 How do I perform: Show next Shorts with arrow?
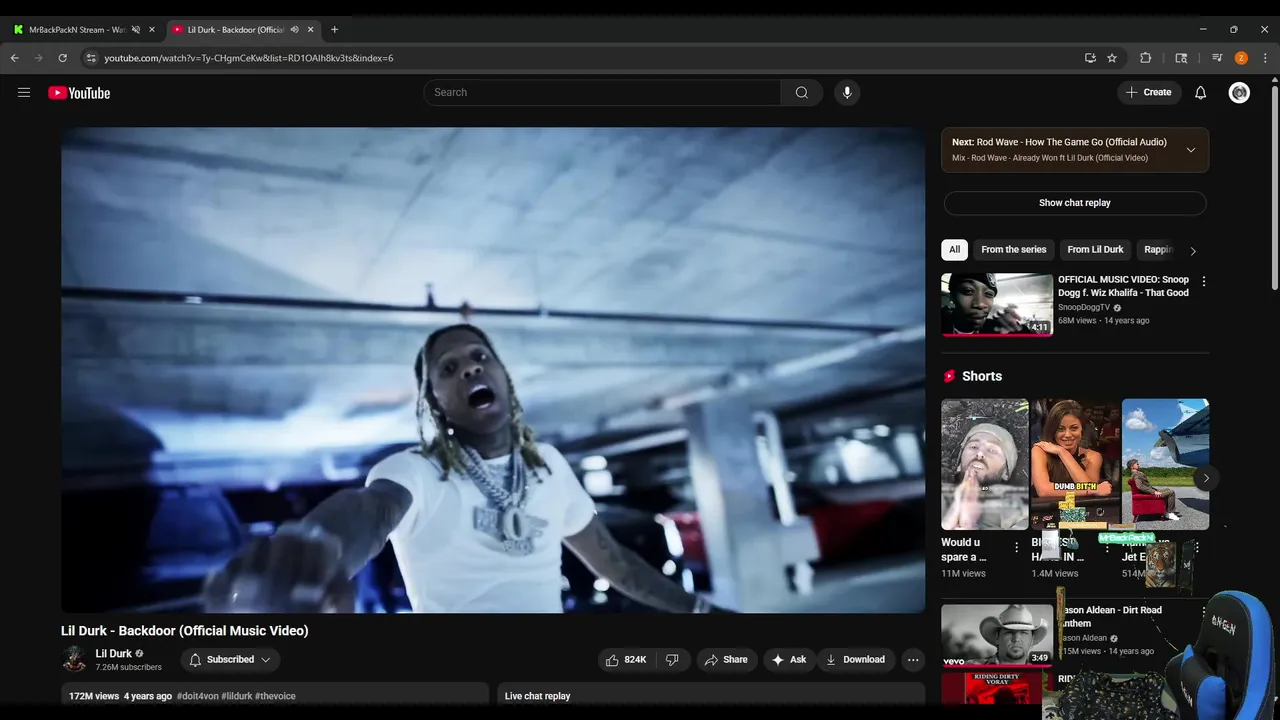pos(1205,478)
